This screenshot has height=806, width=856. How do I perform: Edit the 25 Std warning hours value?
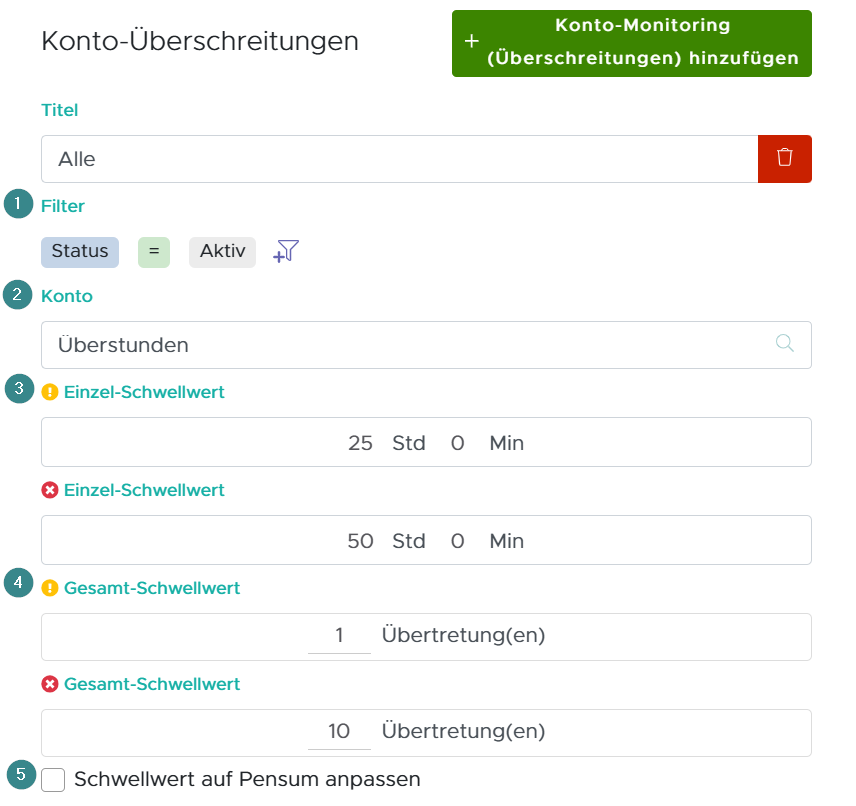(x=360, y=442)
